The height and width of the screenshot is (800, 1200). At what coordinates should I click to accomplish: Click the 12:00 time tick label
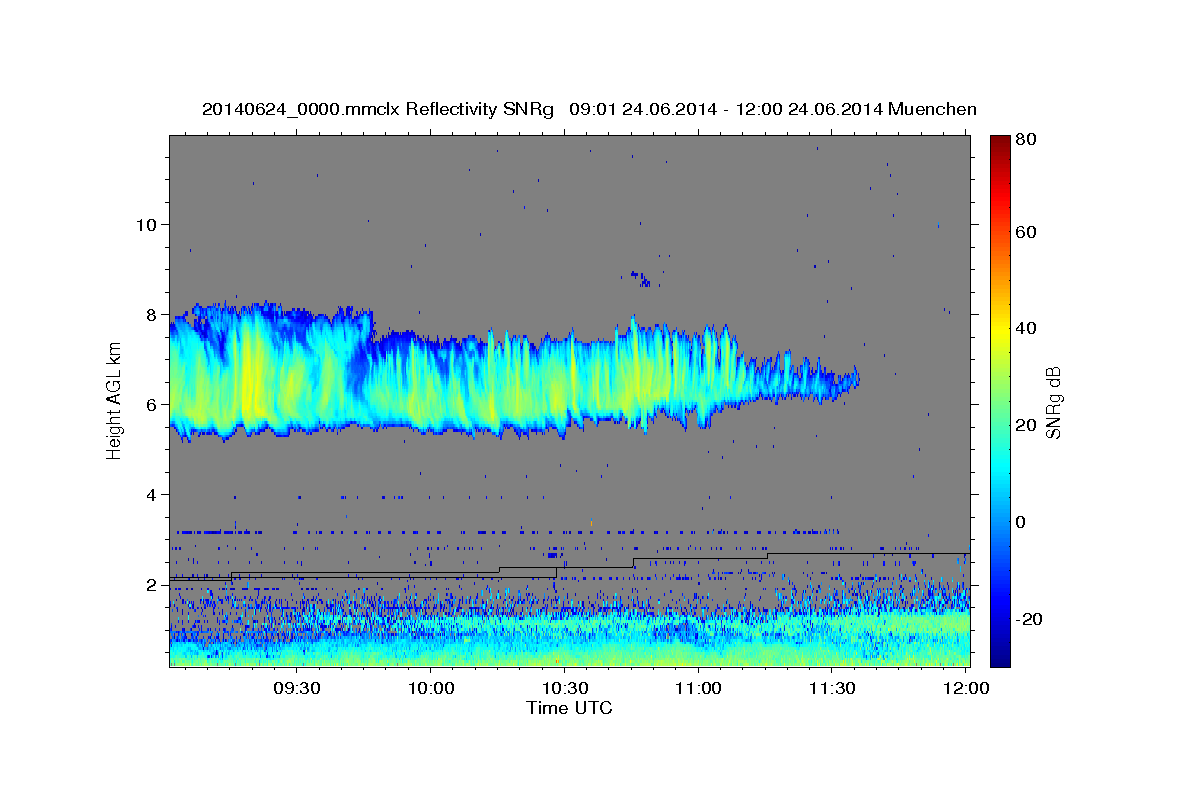click(x=966, y=689)
